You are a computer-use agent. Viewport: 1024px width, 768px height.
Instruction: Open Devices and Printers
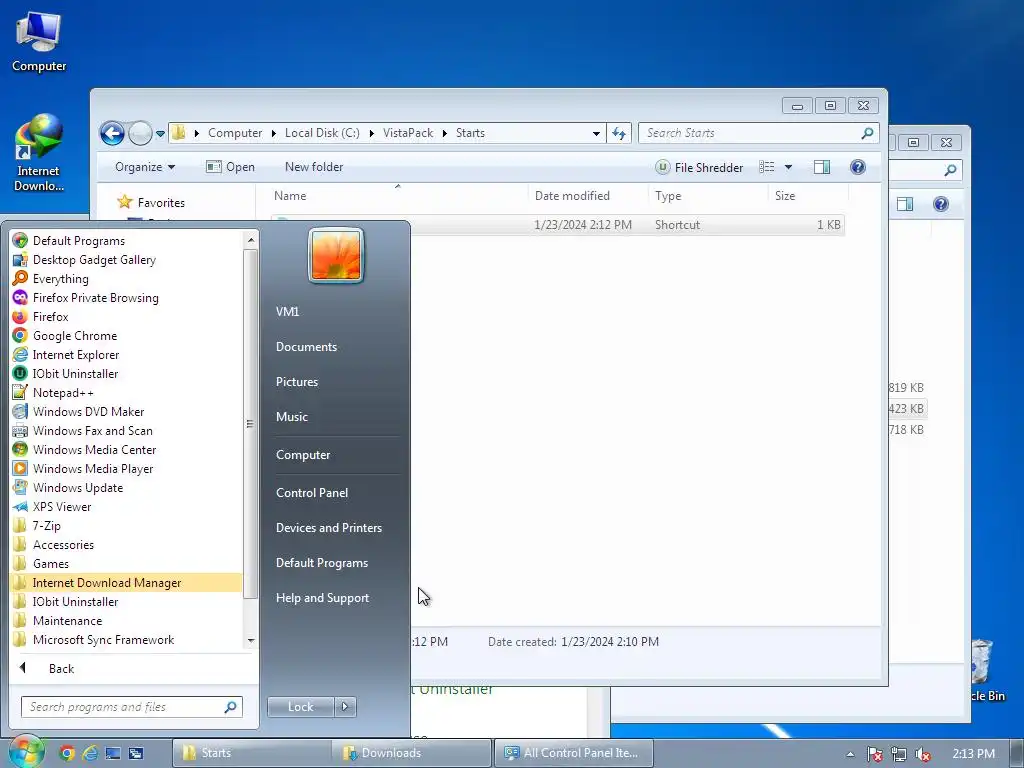[328, 528]
